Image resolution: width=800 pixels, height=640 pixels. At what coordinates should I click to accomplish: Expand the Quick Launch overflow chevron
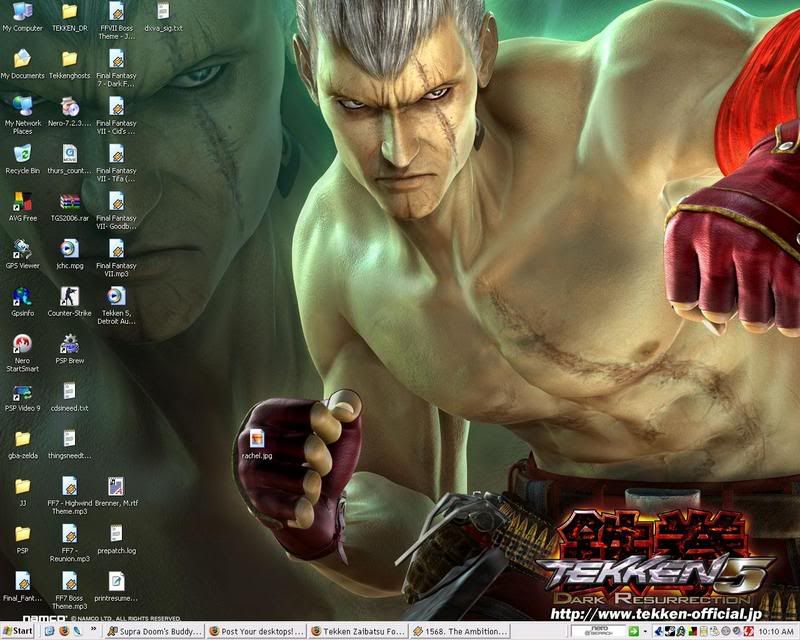pyautogui.click(x=93, y=630)
